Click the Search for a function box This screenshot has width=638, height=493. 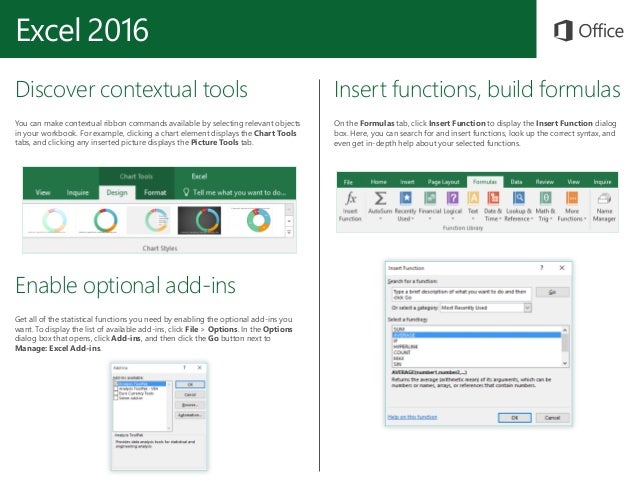(461, 294)
